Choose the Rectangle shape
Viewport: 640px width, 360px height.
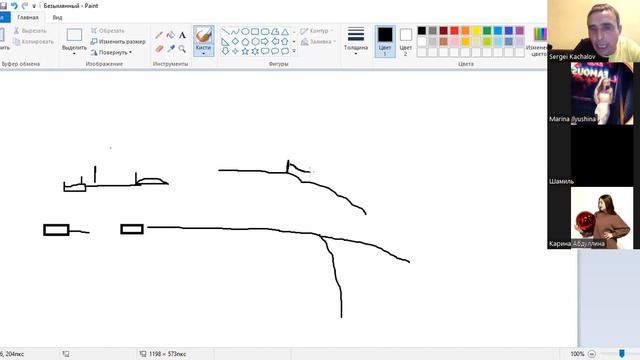255,31
